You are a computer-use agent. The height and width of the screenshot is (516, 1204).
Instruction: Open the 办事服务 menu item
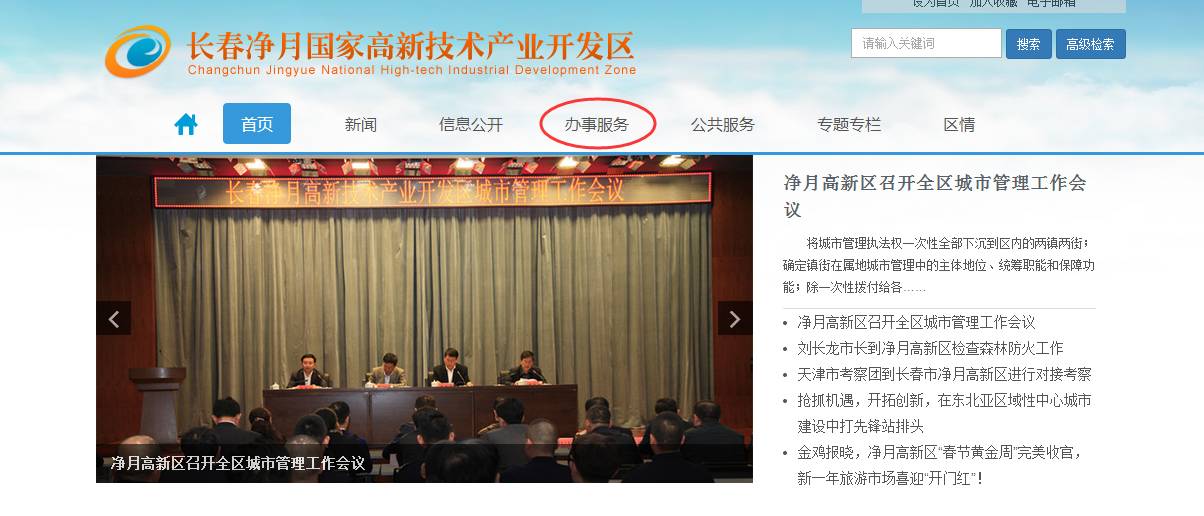click(597, 125)
